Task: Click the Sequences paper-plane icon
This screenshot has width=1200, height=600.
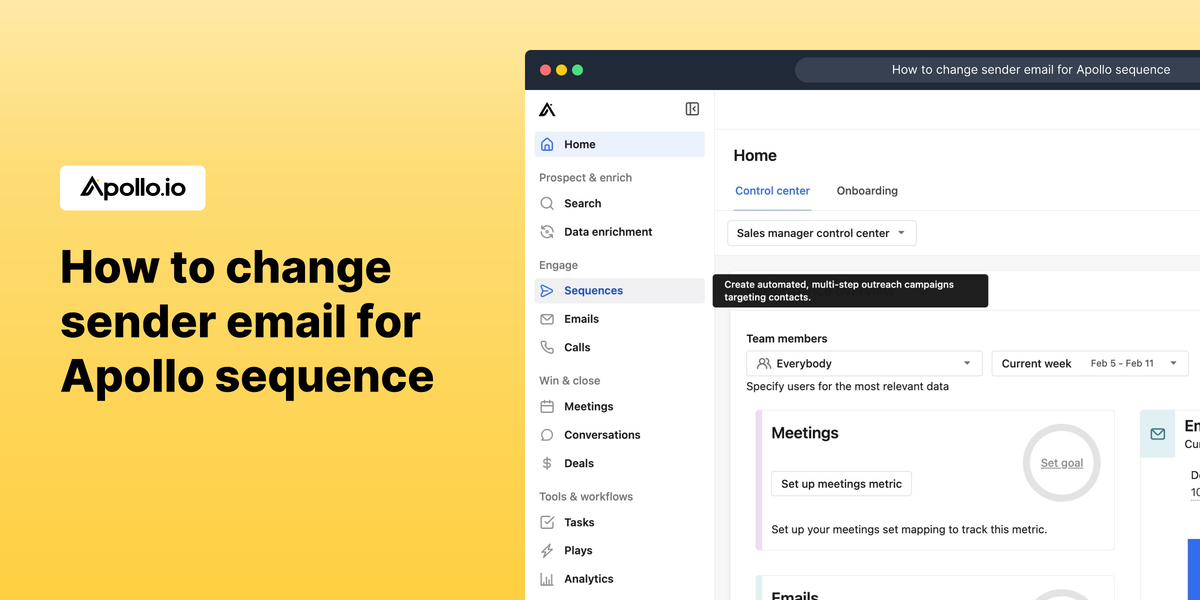Action: click(547, 290)
